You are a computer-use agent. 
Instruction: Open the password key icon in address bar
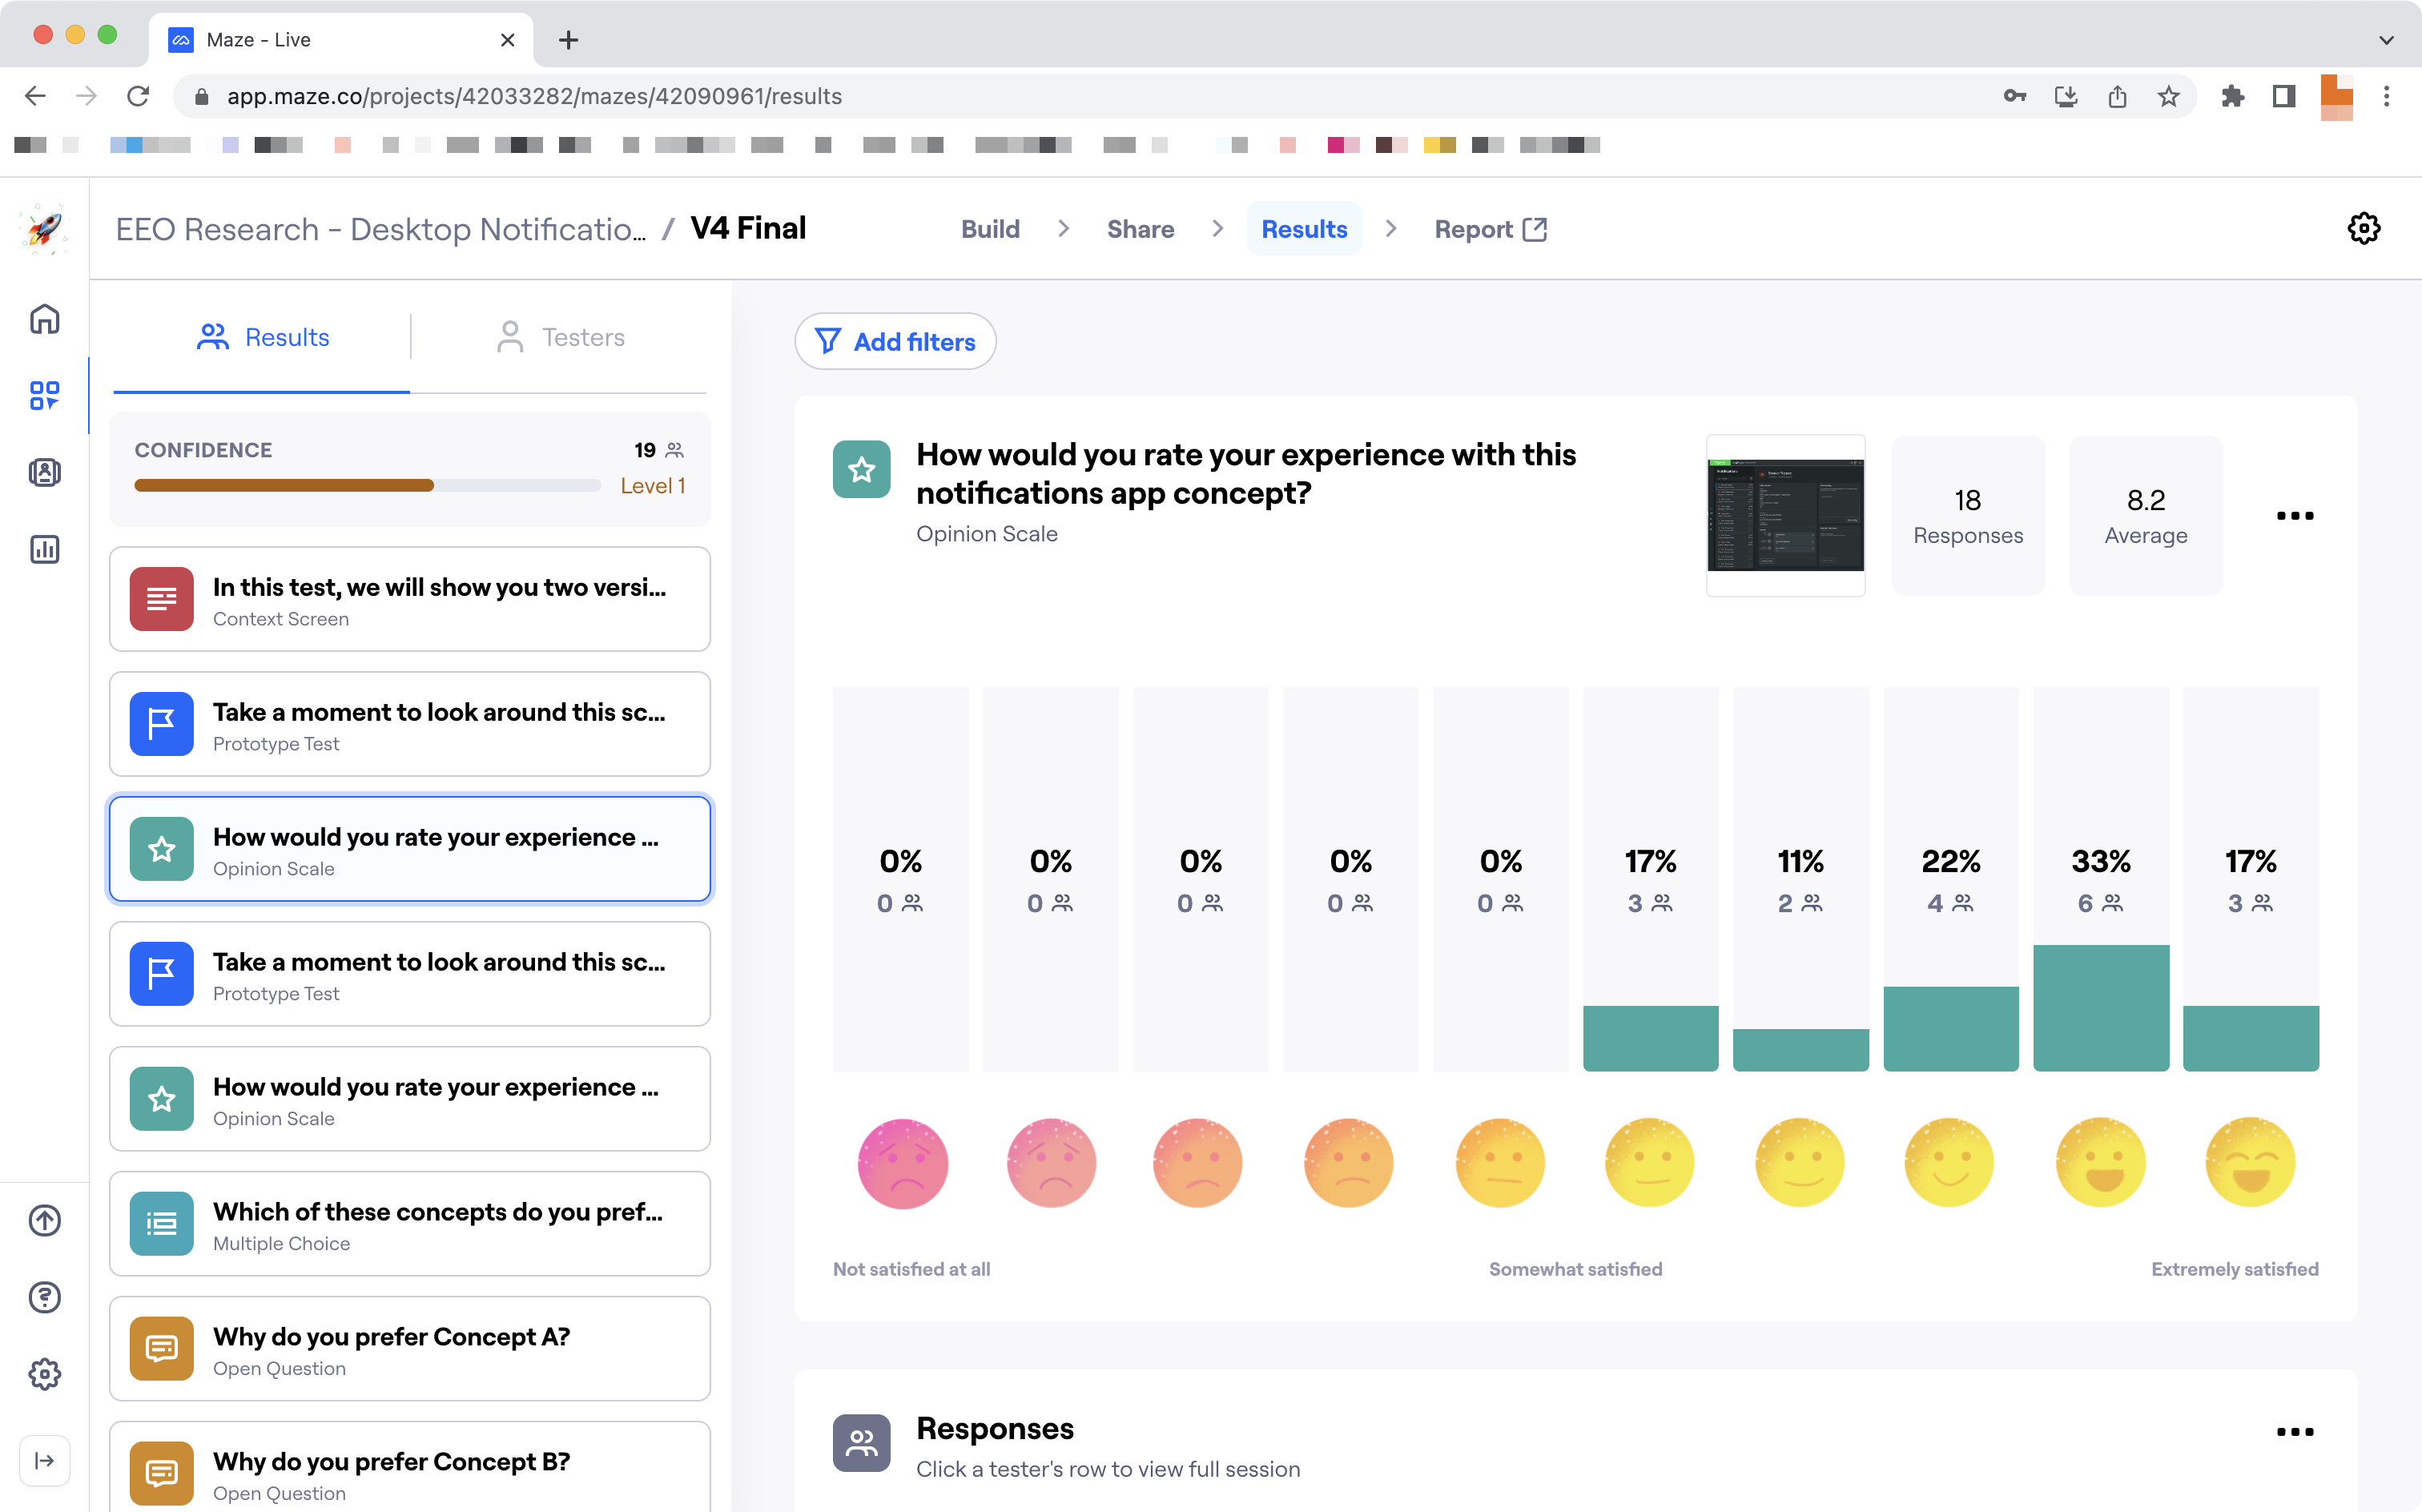click(x=2014, y=96)
